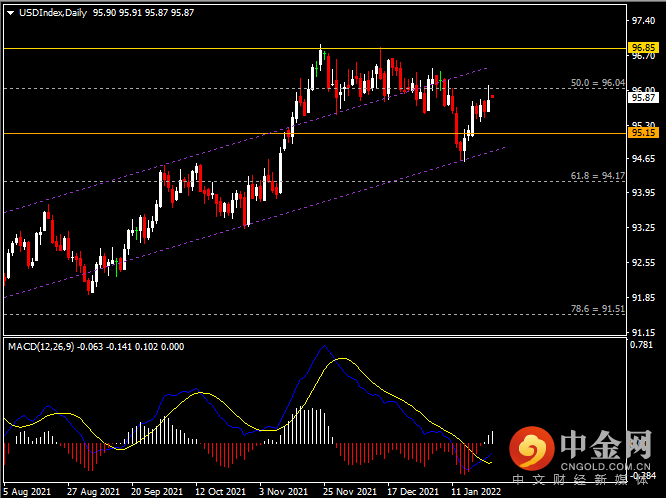Click the 93.25 price scale value

click(x=643, y=228)
